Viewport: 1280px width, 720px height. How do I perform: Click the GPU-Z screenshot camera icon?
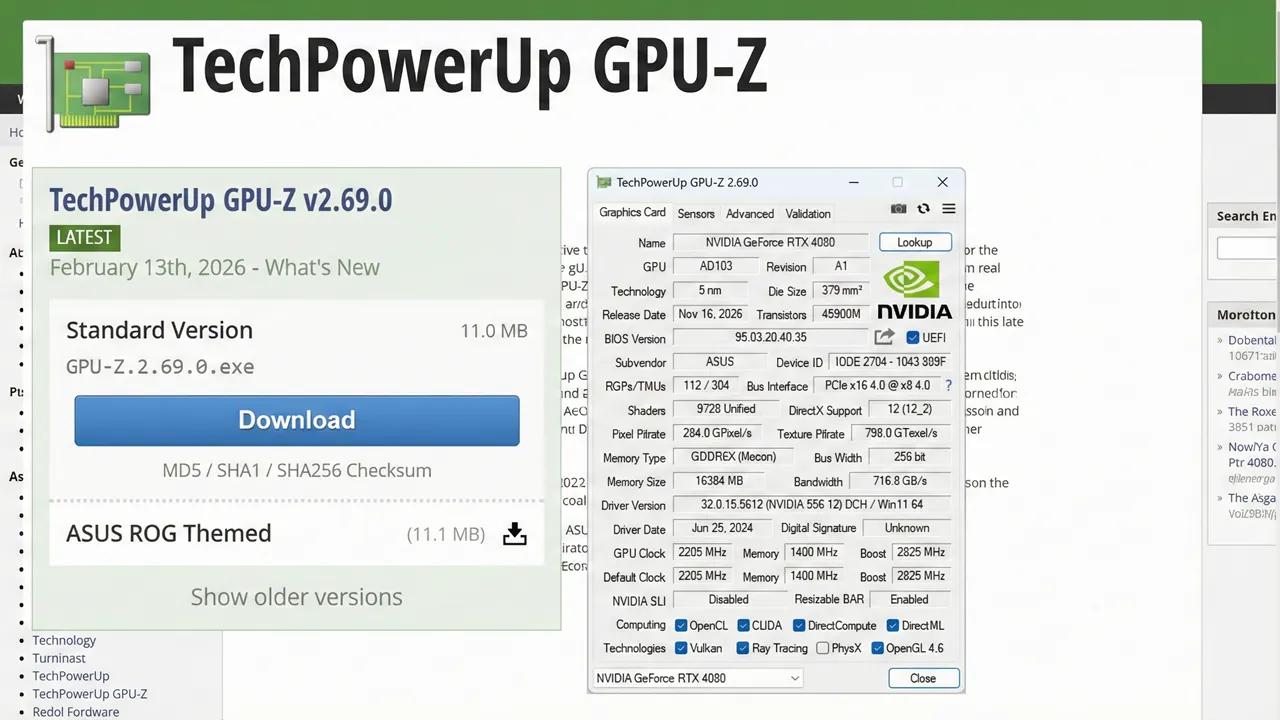click(x=898, y=209)
